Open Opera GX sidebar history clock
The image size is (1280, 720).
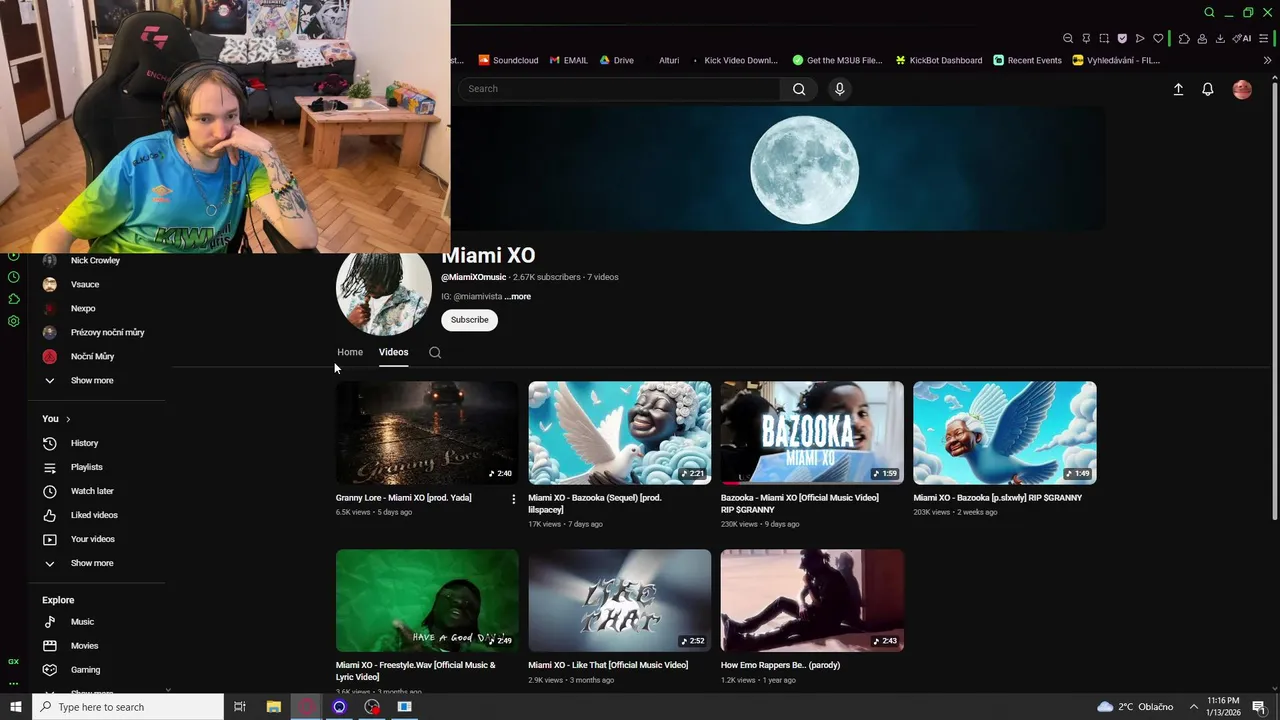pyautogui.click(x=14, y=277)
